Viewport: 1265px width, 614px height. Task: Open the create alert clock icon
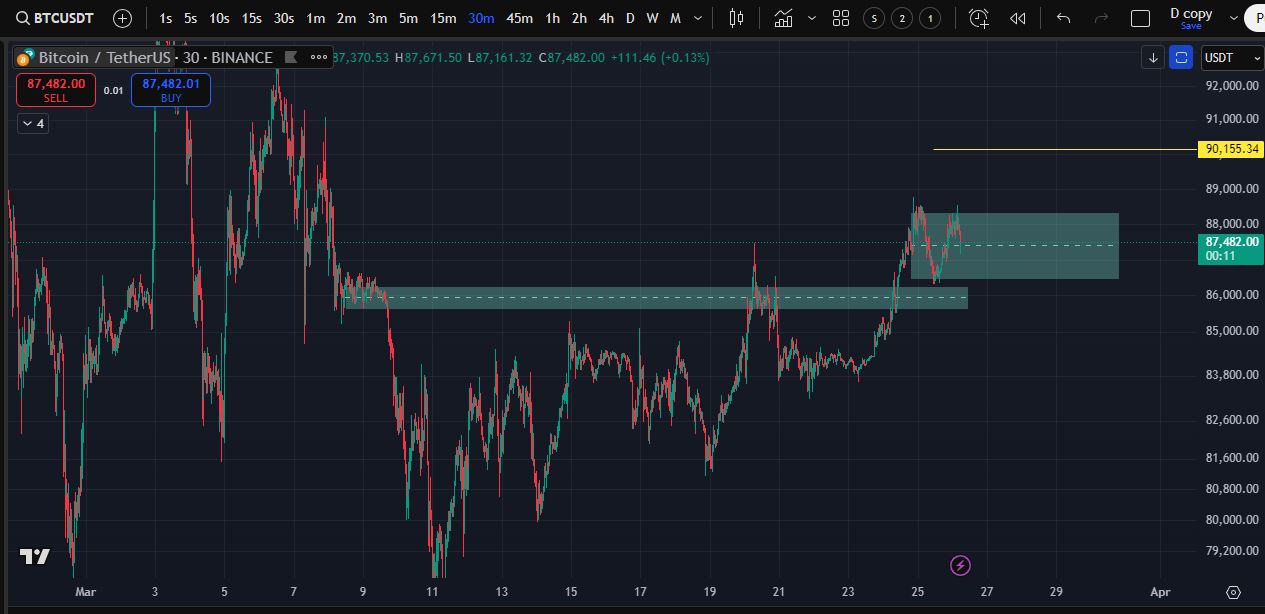coord(978,17)
